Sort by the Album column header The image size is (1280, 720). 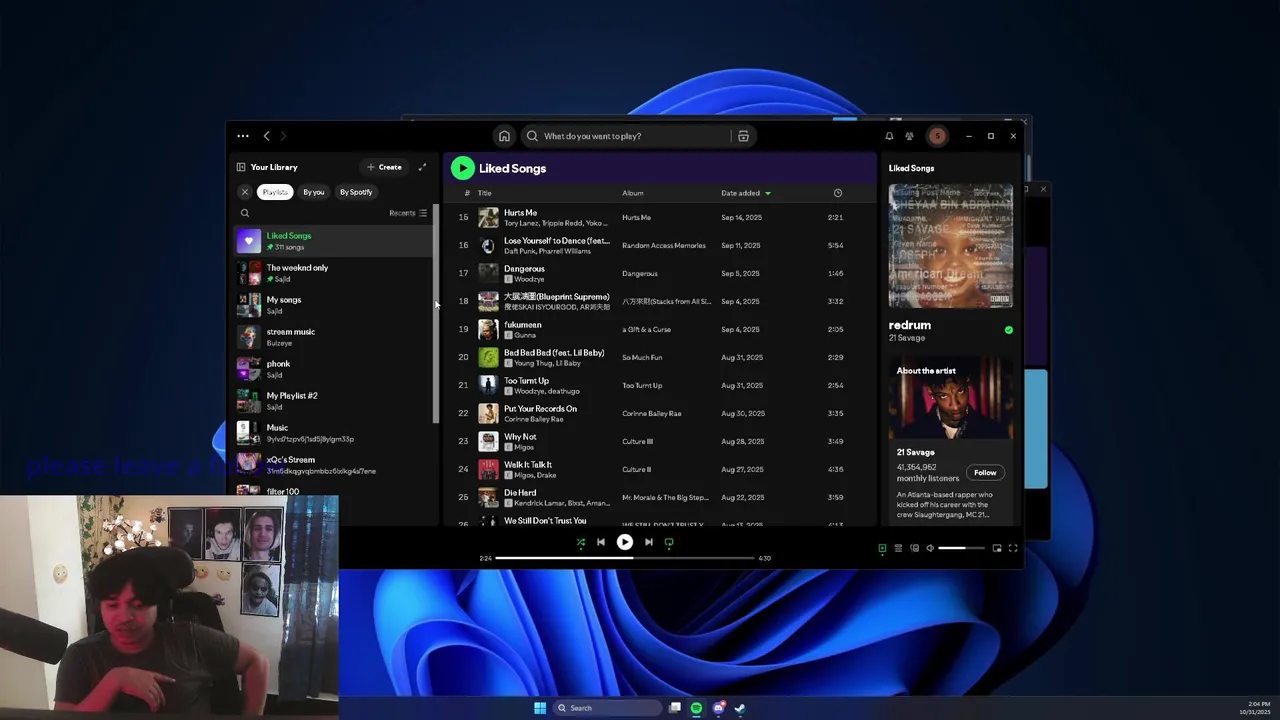pos(633,193)
